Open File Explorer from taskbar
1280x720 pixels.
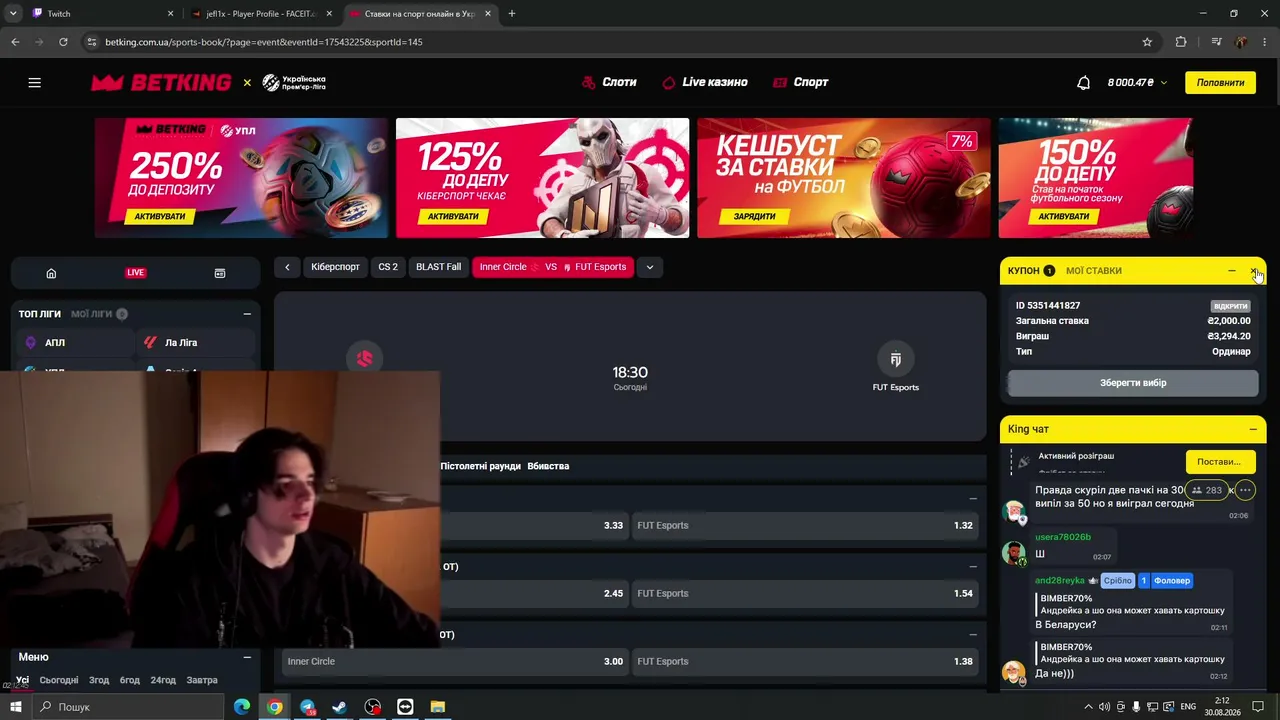point(438,707)
